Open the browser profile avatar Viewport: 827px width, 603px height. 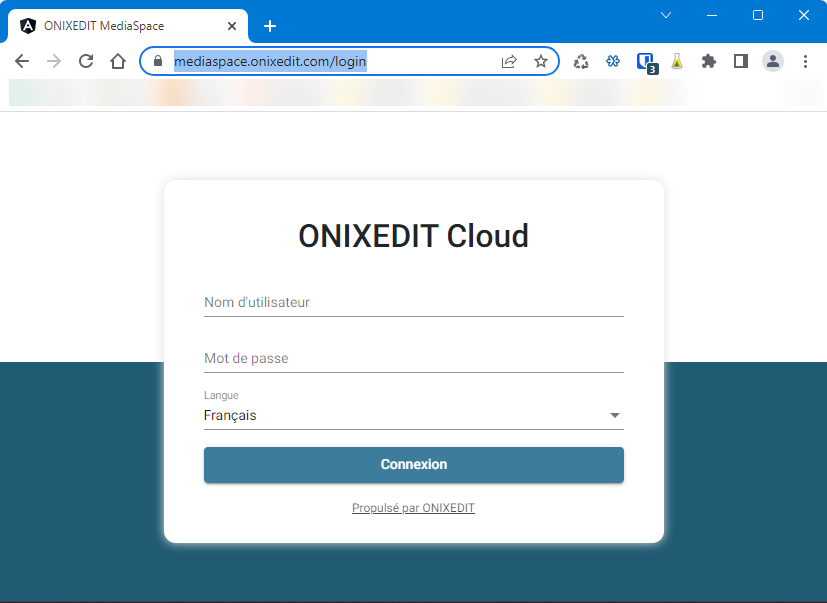[773, 61]
